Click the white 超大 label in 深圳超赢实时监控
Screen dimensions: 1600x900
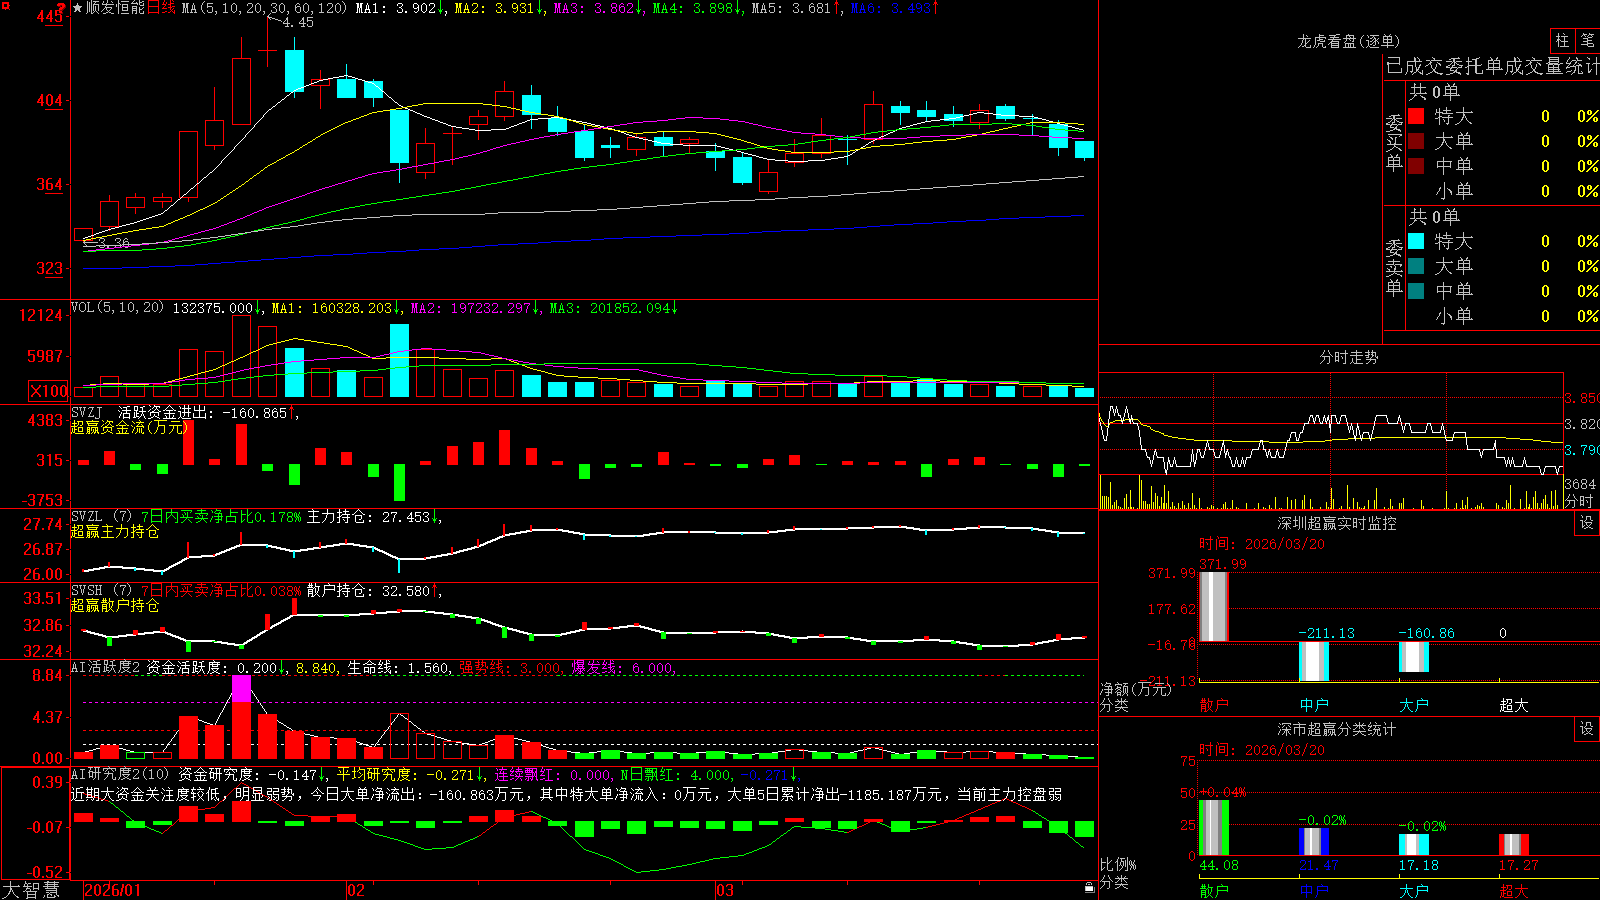[1514, 705]
